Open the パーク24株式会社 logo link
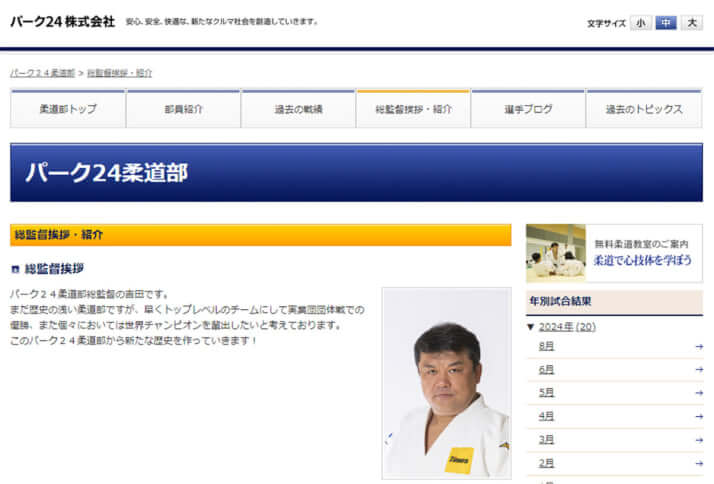The image size is (714, 484). tap(63, 21)
